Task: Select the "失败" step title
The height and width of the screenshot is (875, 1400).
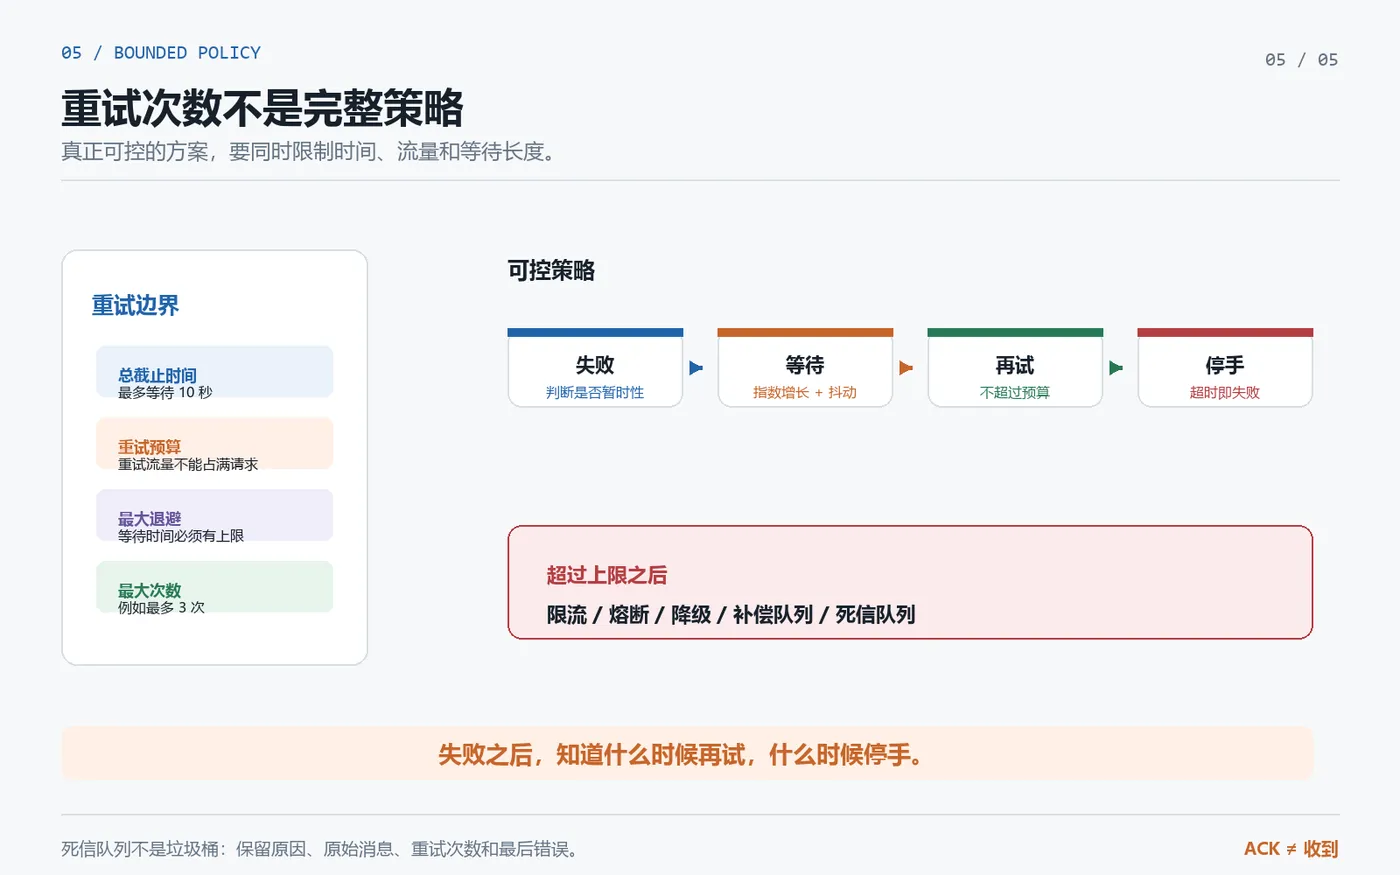Action: click(595, 365)
